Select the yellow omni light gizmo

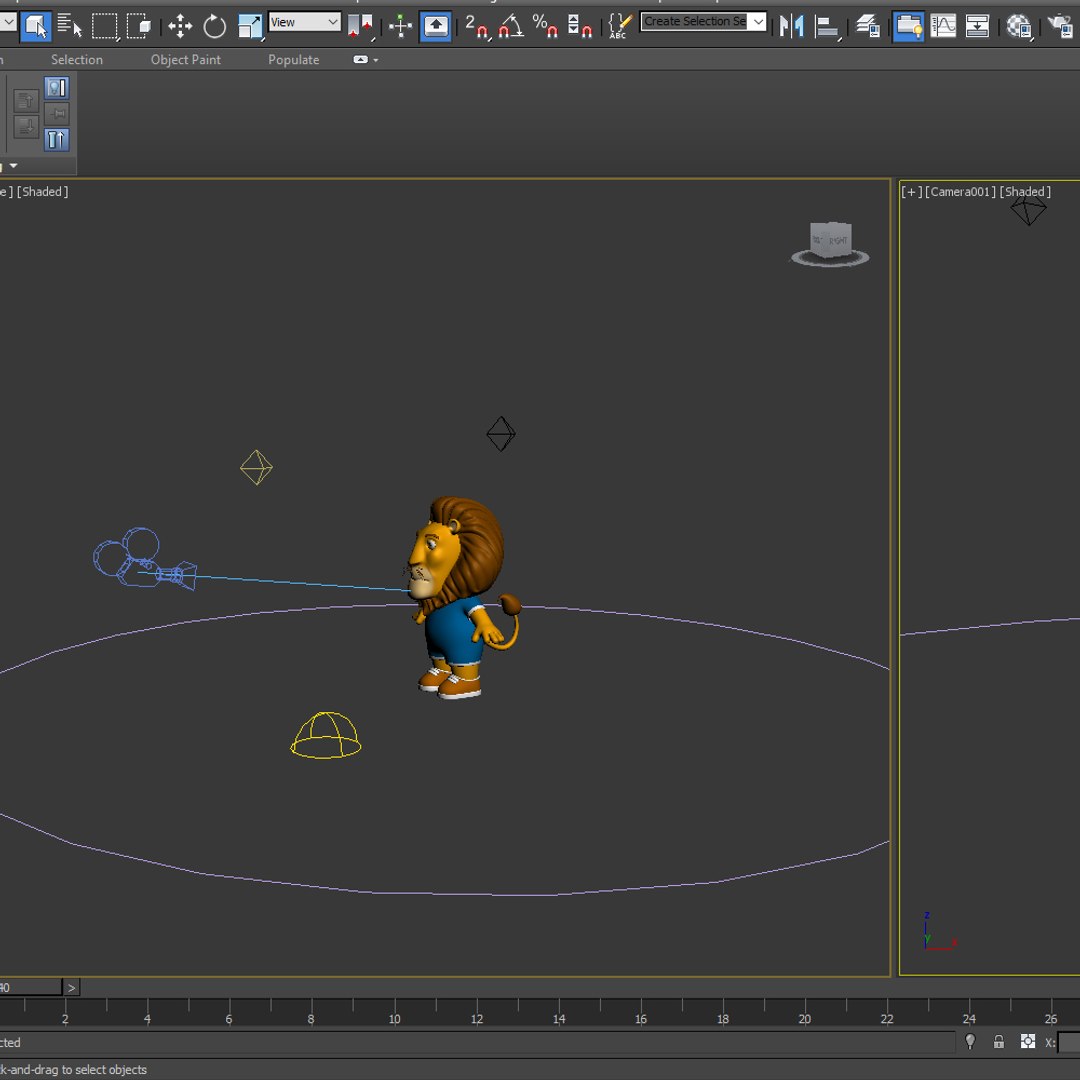click(x=256, y=468)
